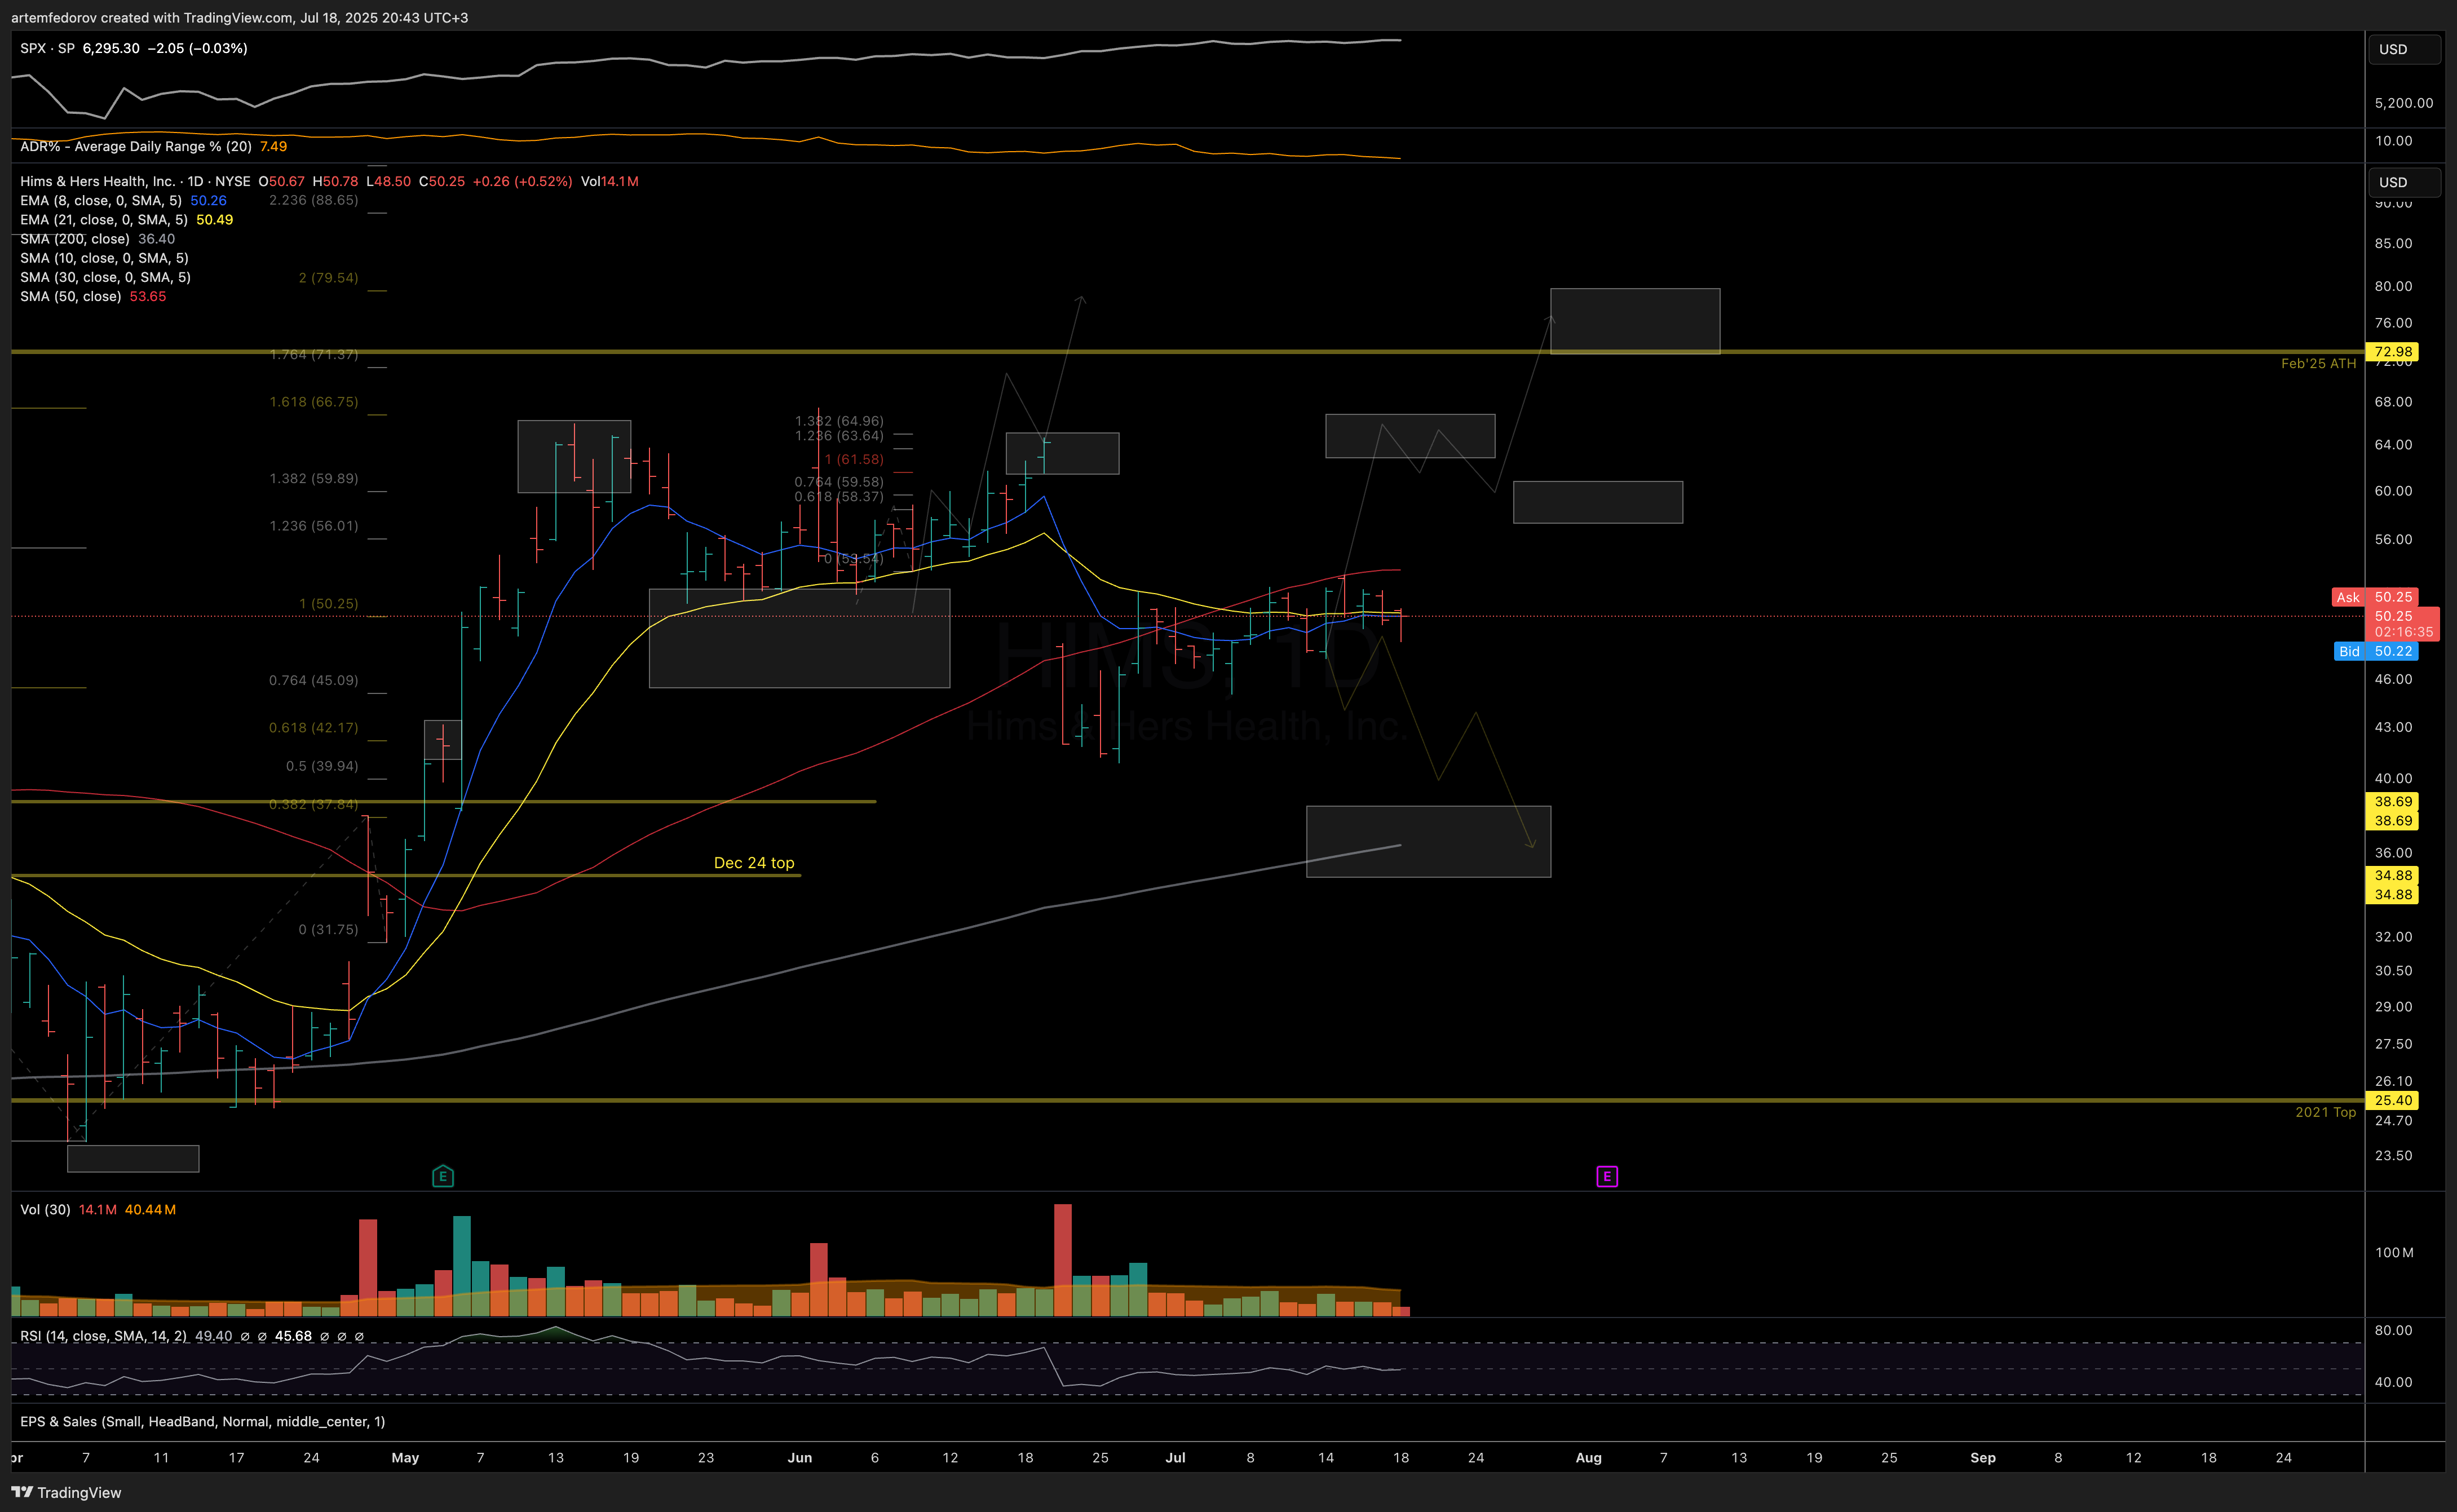Select the SMA (50, close) legend
The width and height of the screenshot is (2457, 1512).
[71, 296]
